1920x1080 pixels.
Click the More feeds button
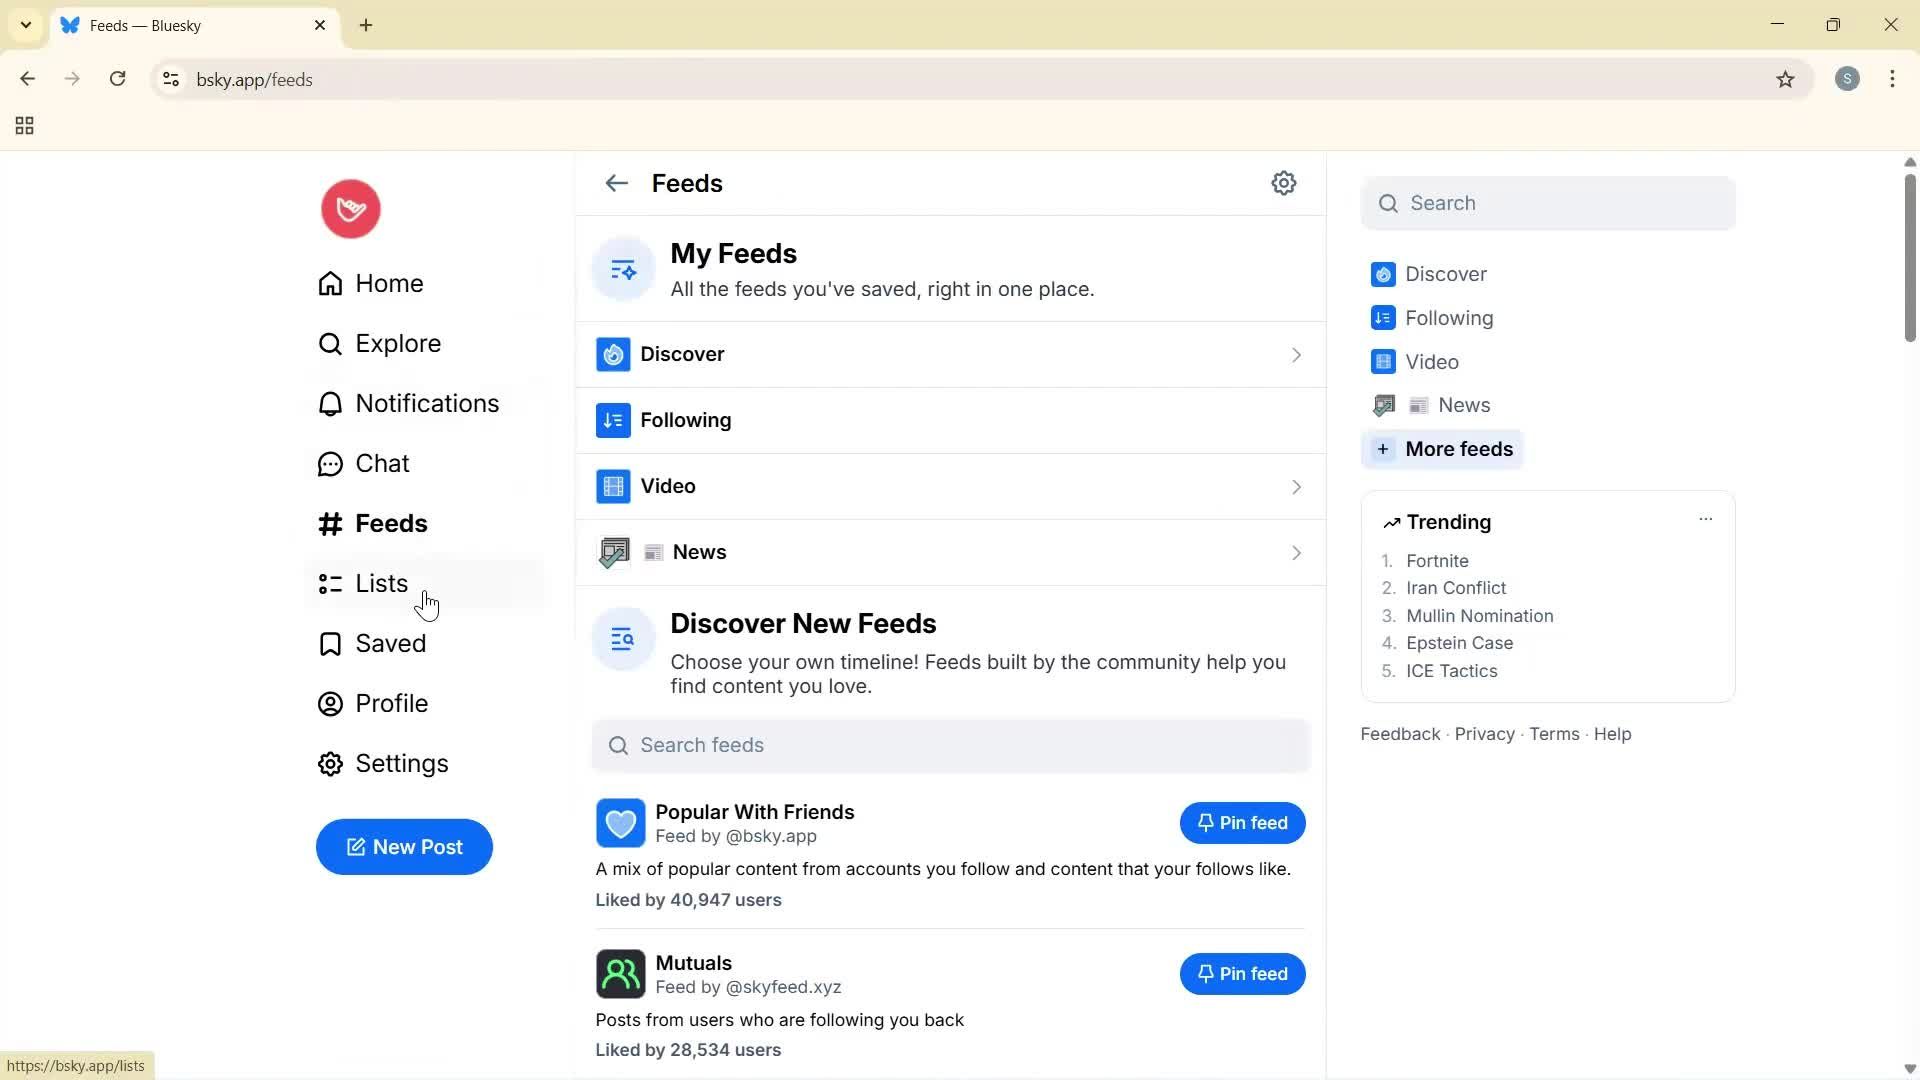coord(1441,449)
